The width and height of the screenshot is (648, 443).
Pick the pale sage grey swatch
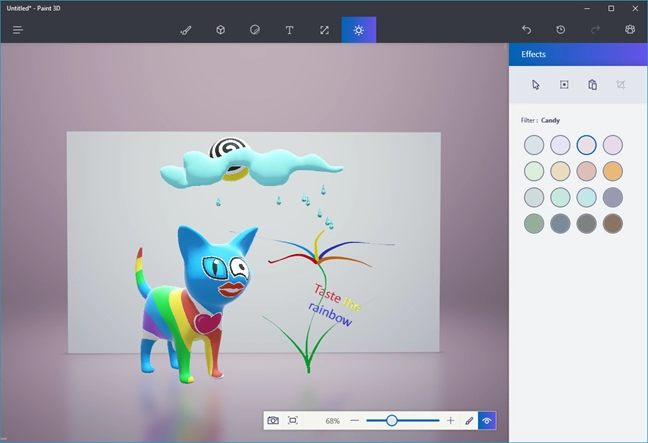[534, 198]
